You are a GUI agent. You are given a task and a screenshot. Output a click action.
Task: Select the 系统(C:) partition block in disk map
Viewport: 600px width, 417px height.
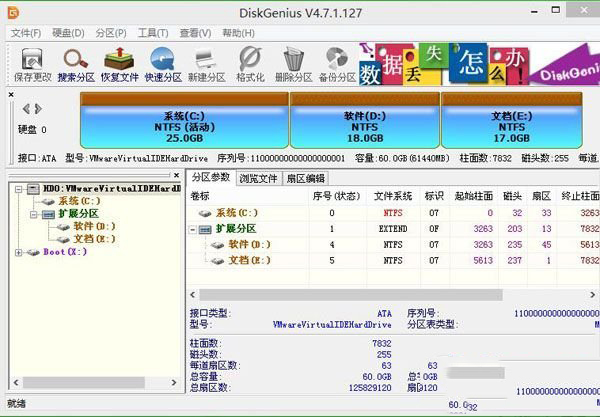(x=184, y=120)
